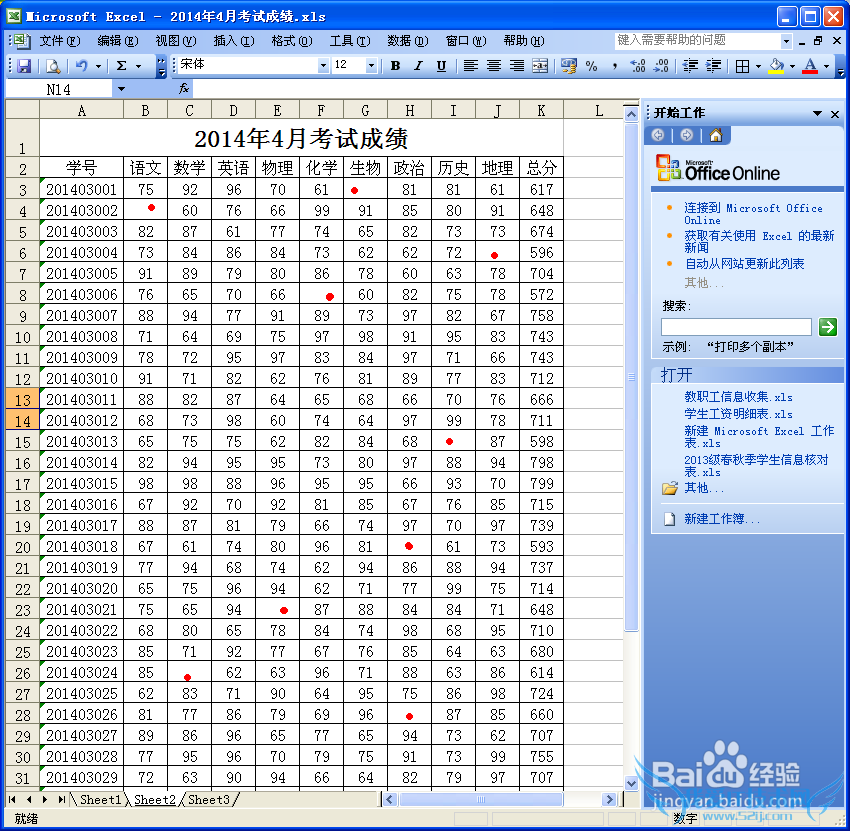Image resolution: width=850 pixels, height=831 pixels.
Task: Expand the font size dropdown
Action: (x=371, y=66)
